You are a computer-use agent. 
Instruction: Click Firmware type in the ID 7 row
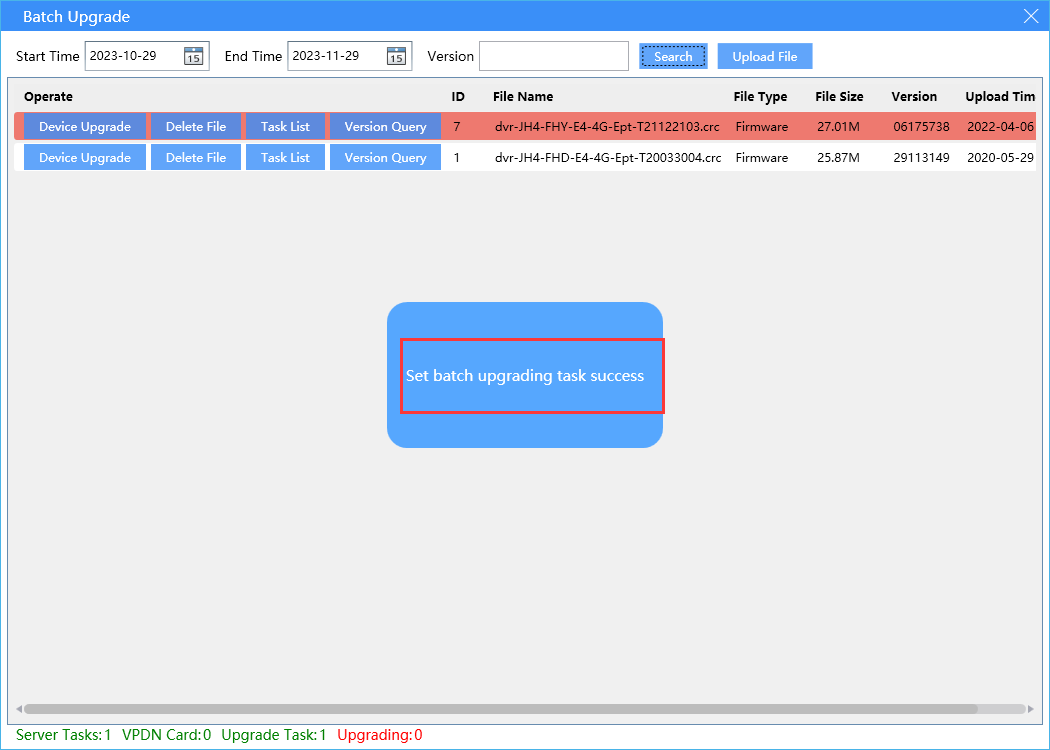point(761,127)
